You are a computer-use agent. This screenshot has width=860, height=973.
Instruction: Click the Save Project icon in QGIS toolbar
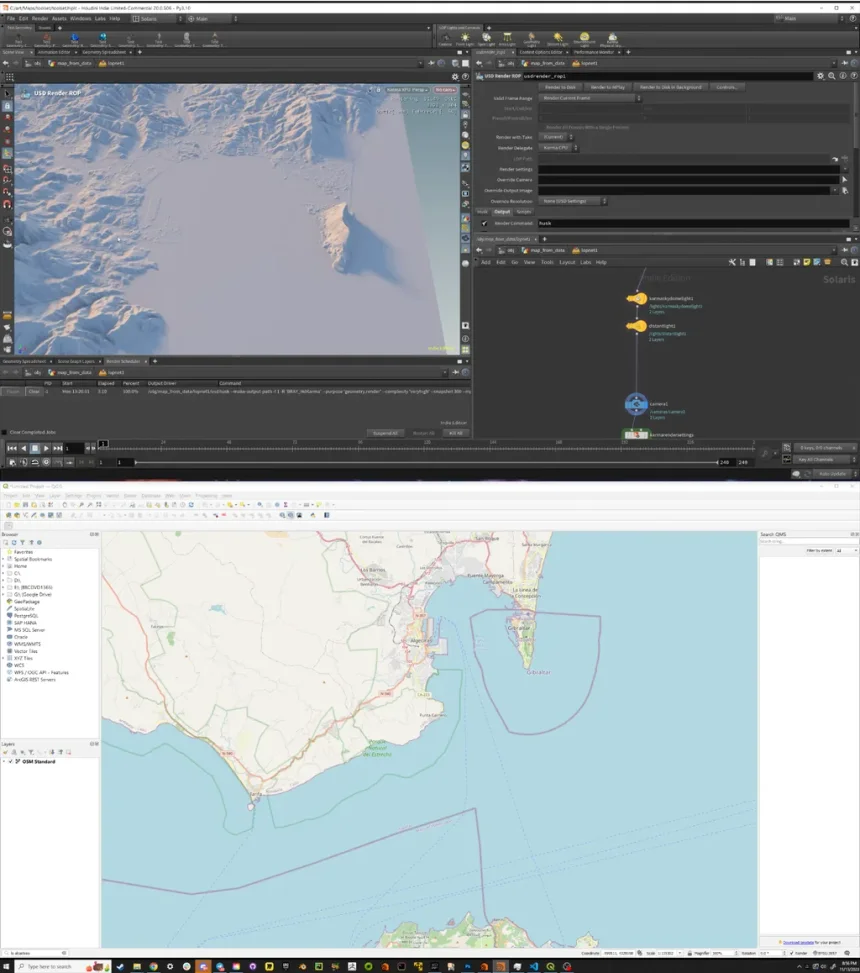click(25, 506)
